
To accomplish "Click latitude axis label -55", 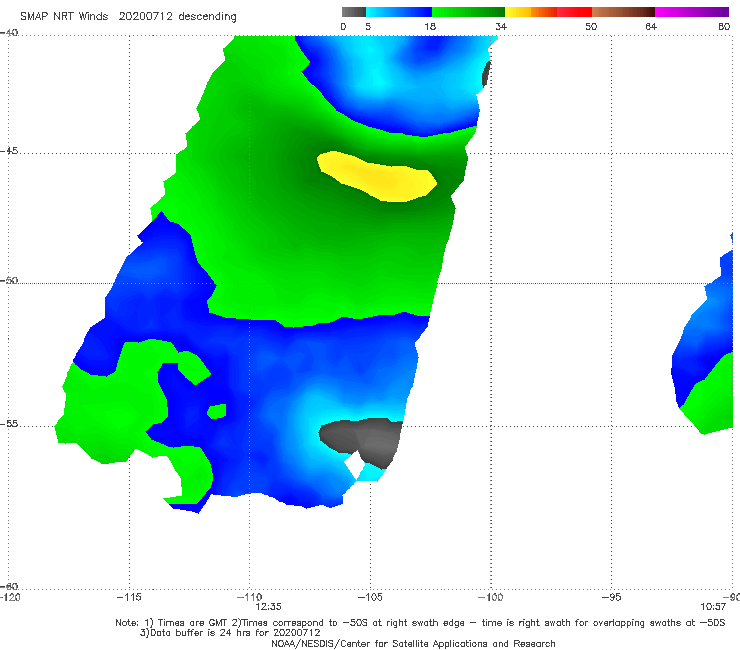I will tap(9, 424).
